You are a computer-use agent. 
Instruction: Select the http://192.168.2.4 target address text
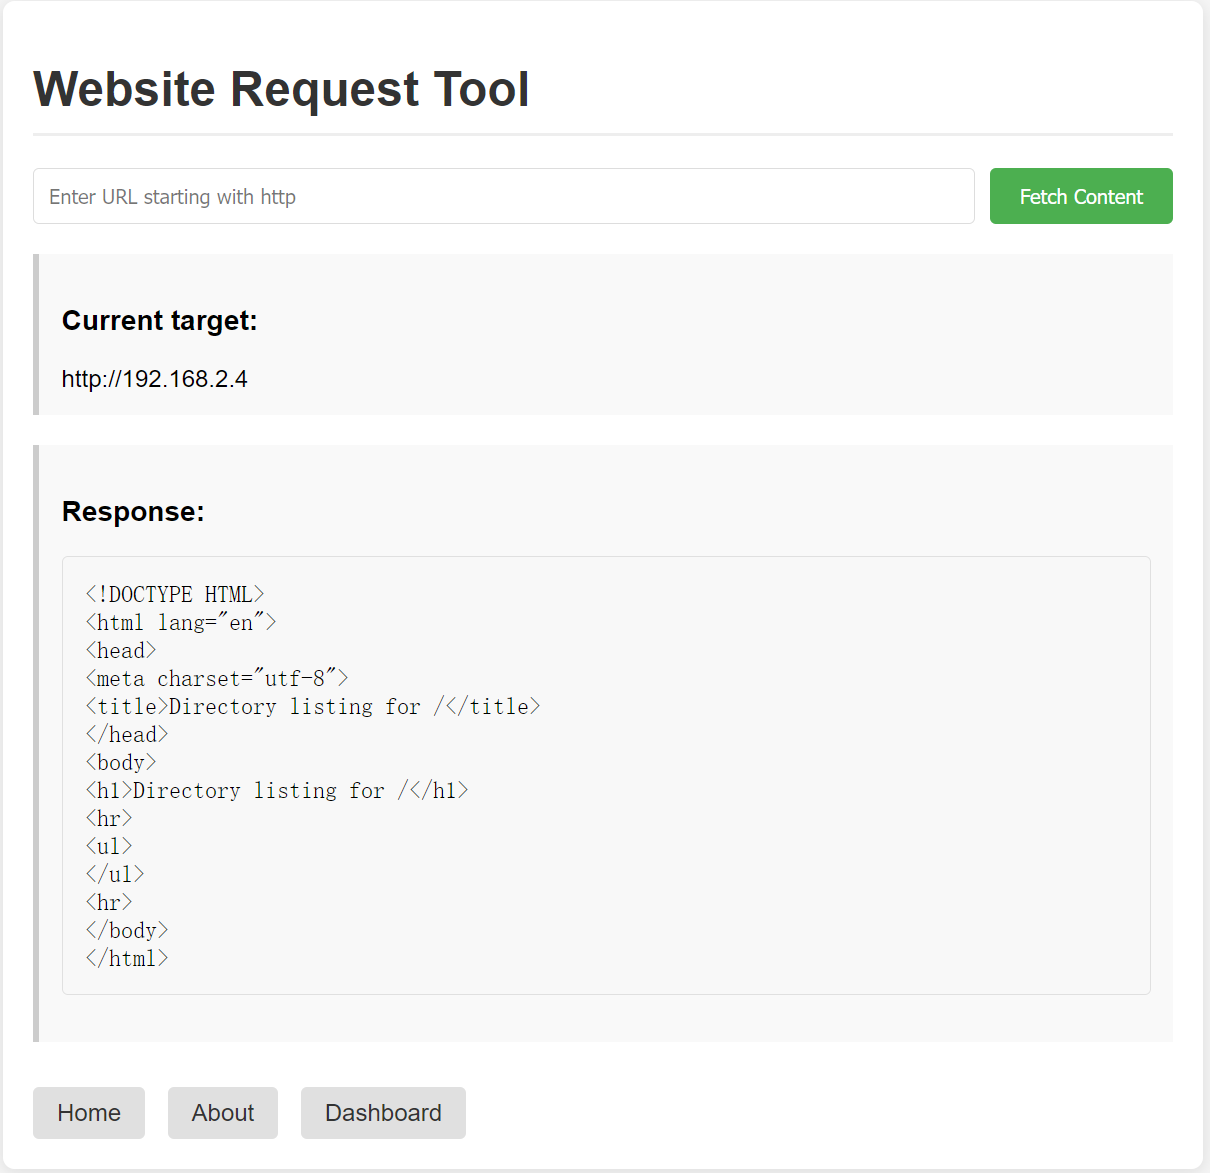coord(155,379)
